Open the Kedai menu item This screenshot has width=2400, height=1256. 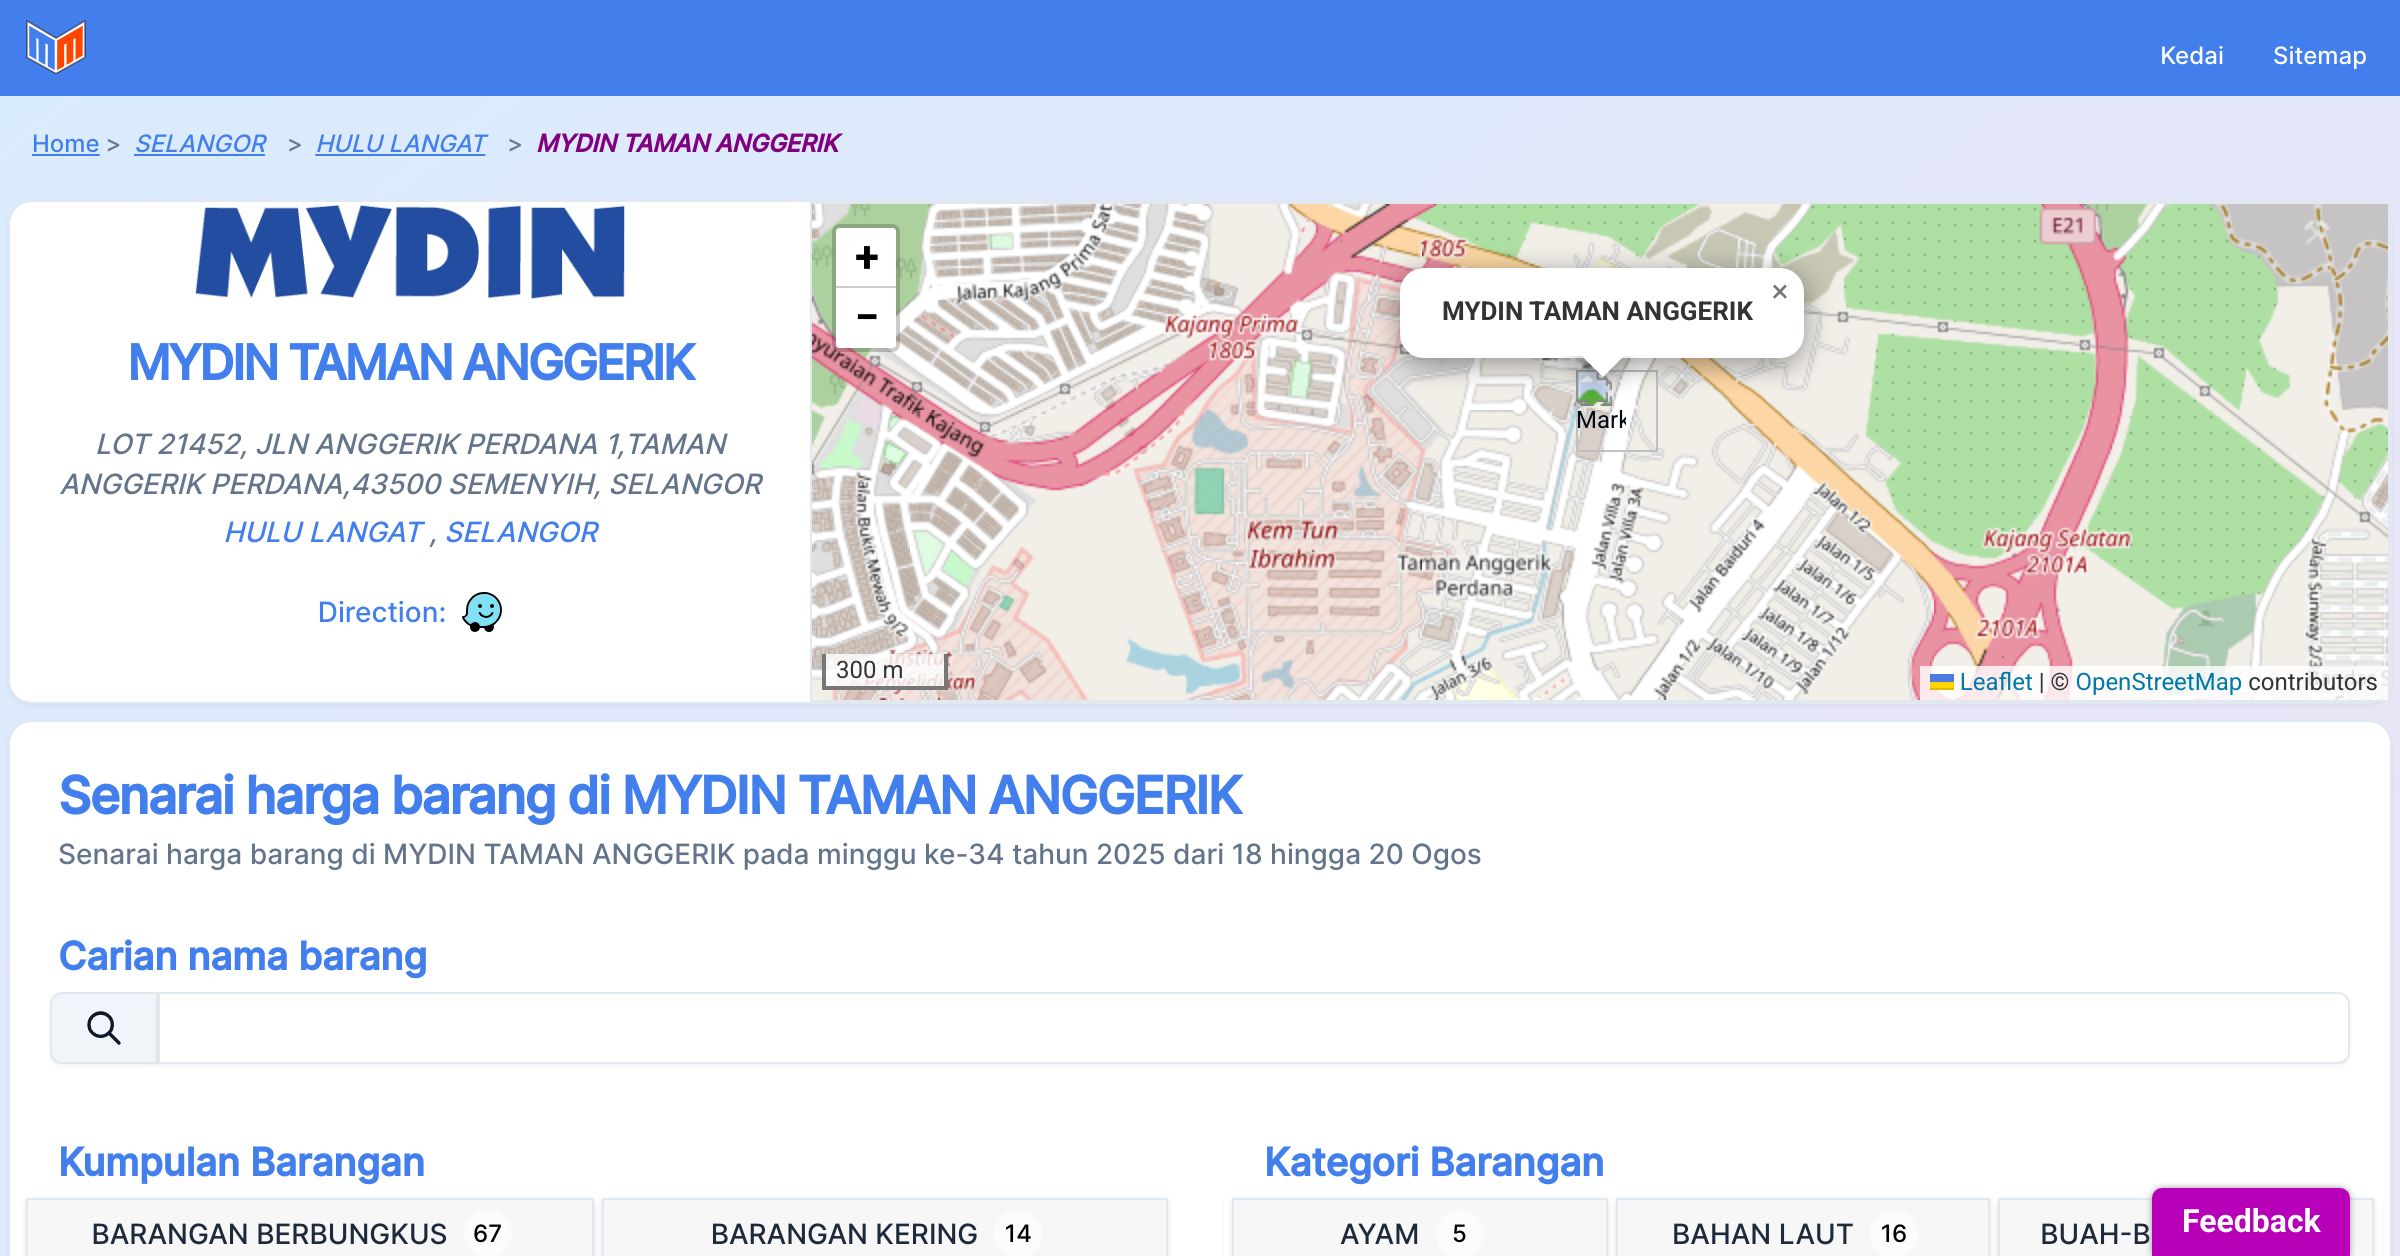(x=2191, y=55)
